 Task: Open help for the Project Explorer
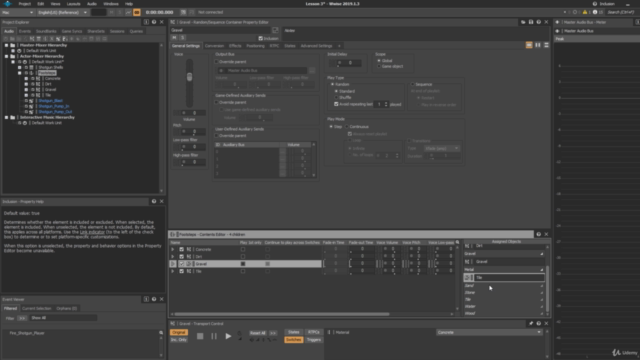click(154, 22)
